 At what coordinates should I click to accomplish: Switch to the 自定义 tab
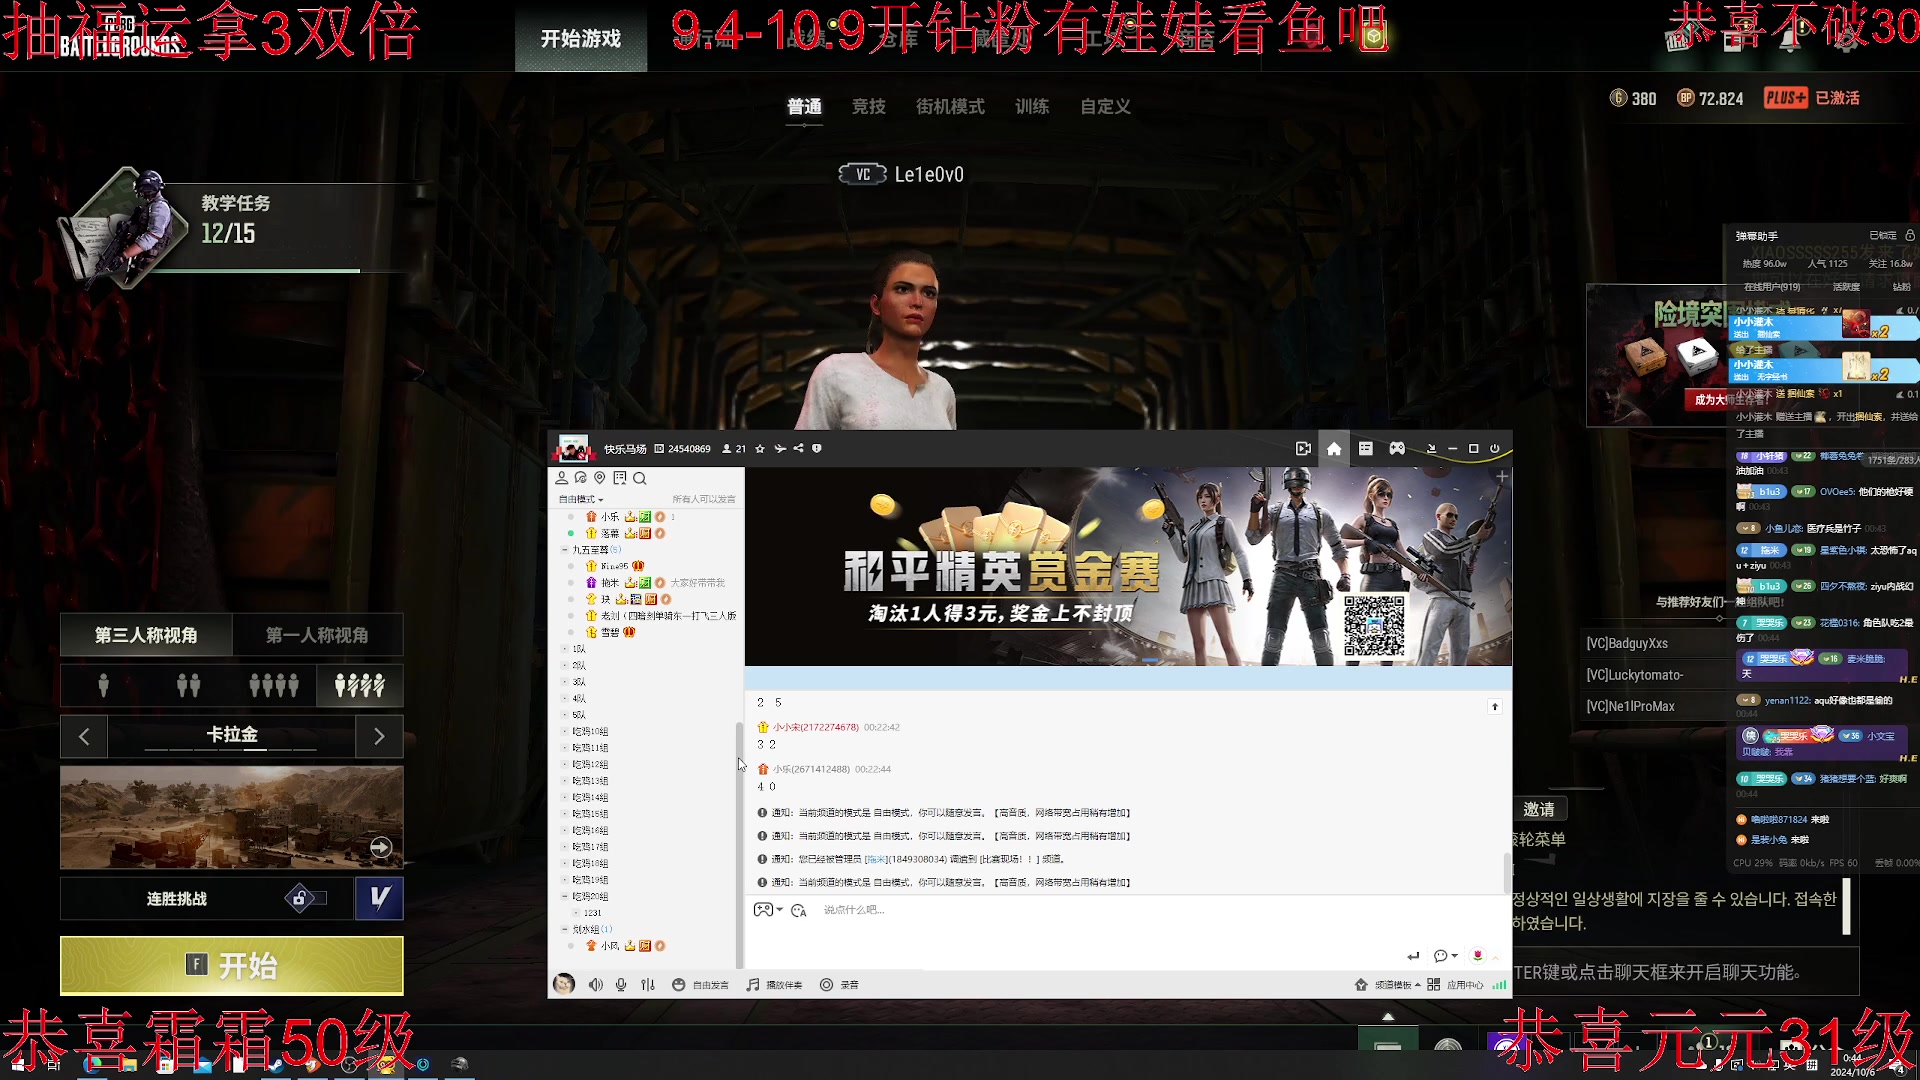tap(1105, 106)
